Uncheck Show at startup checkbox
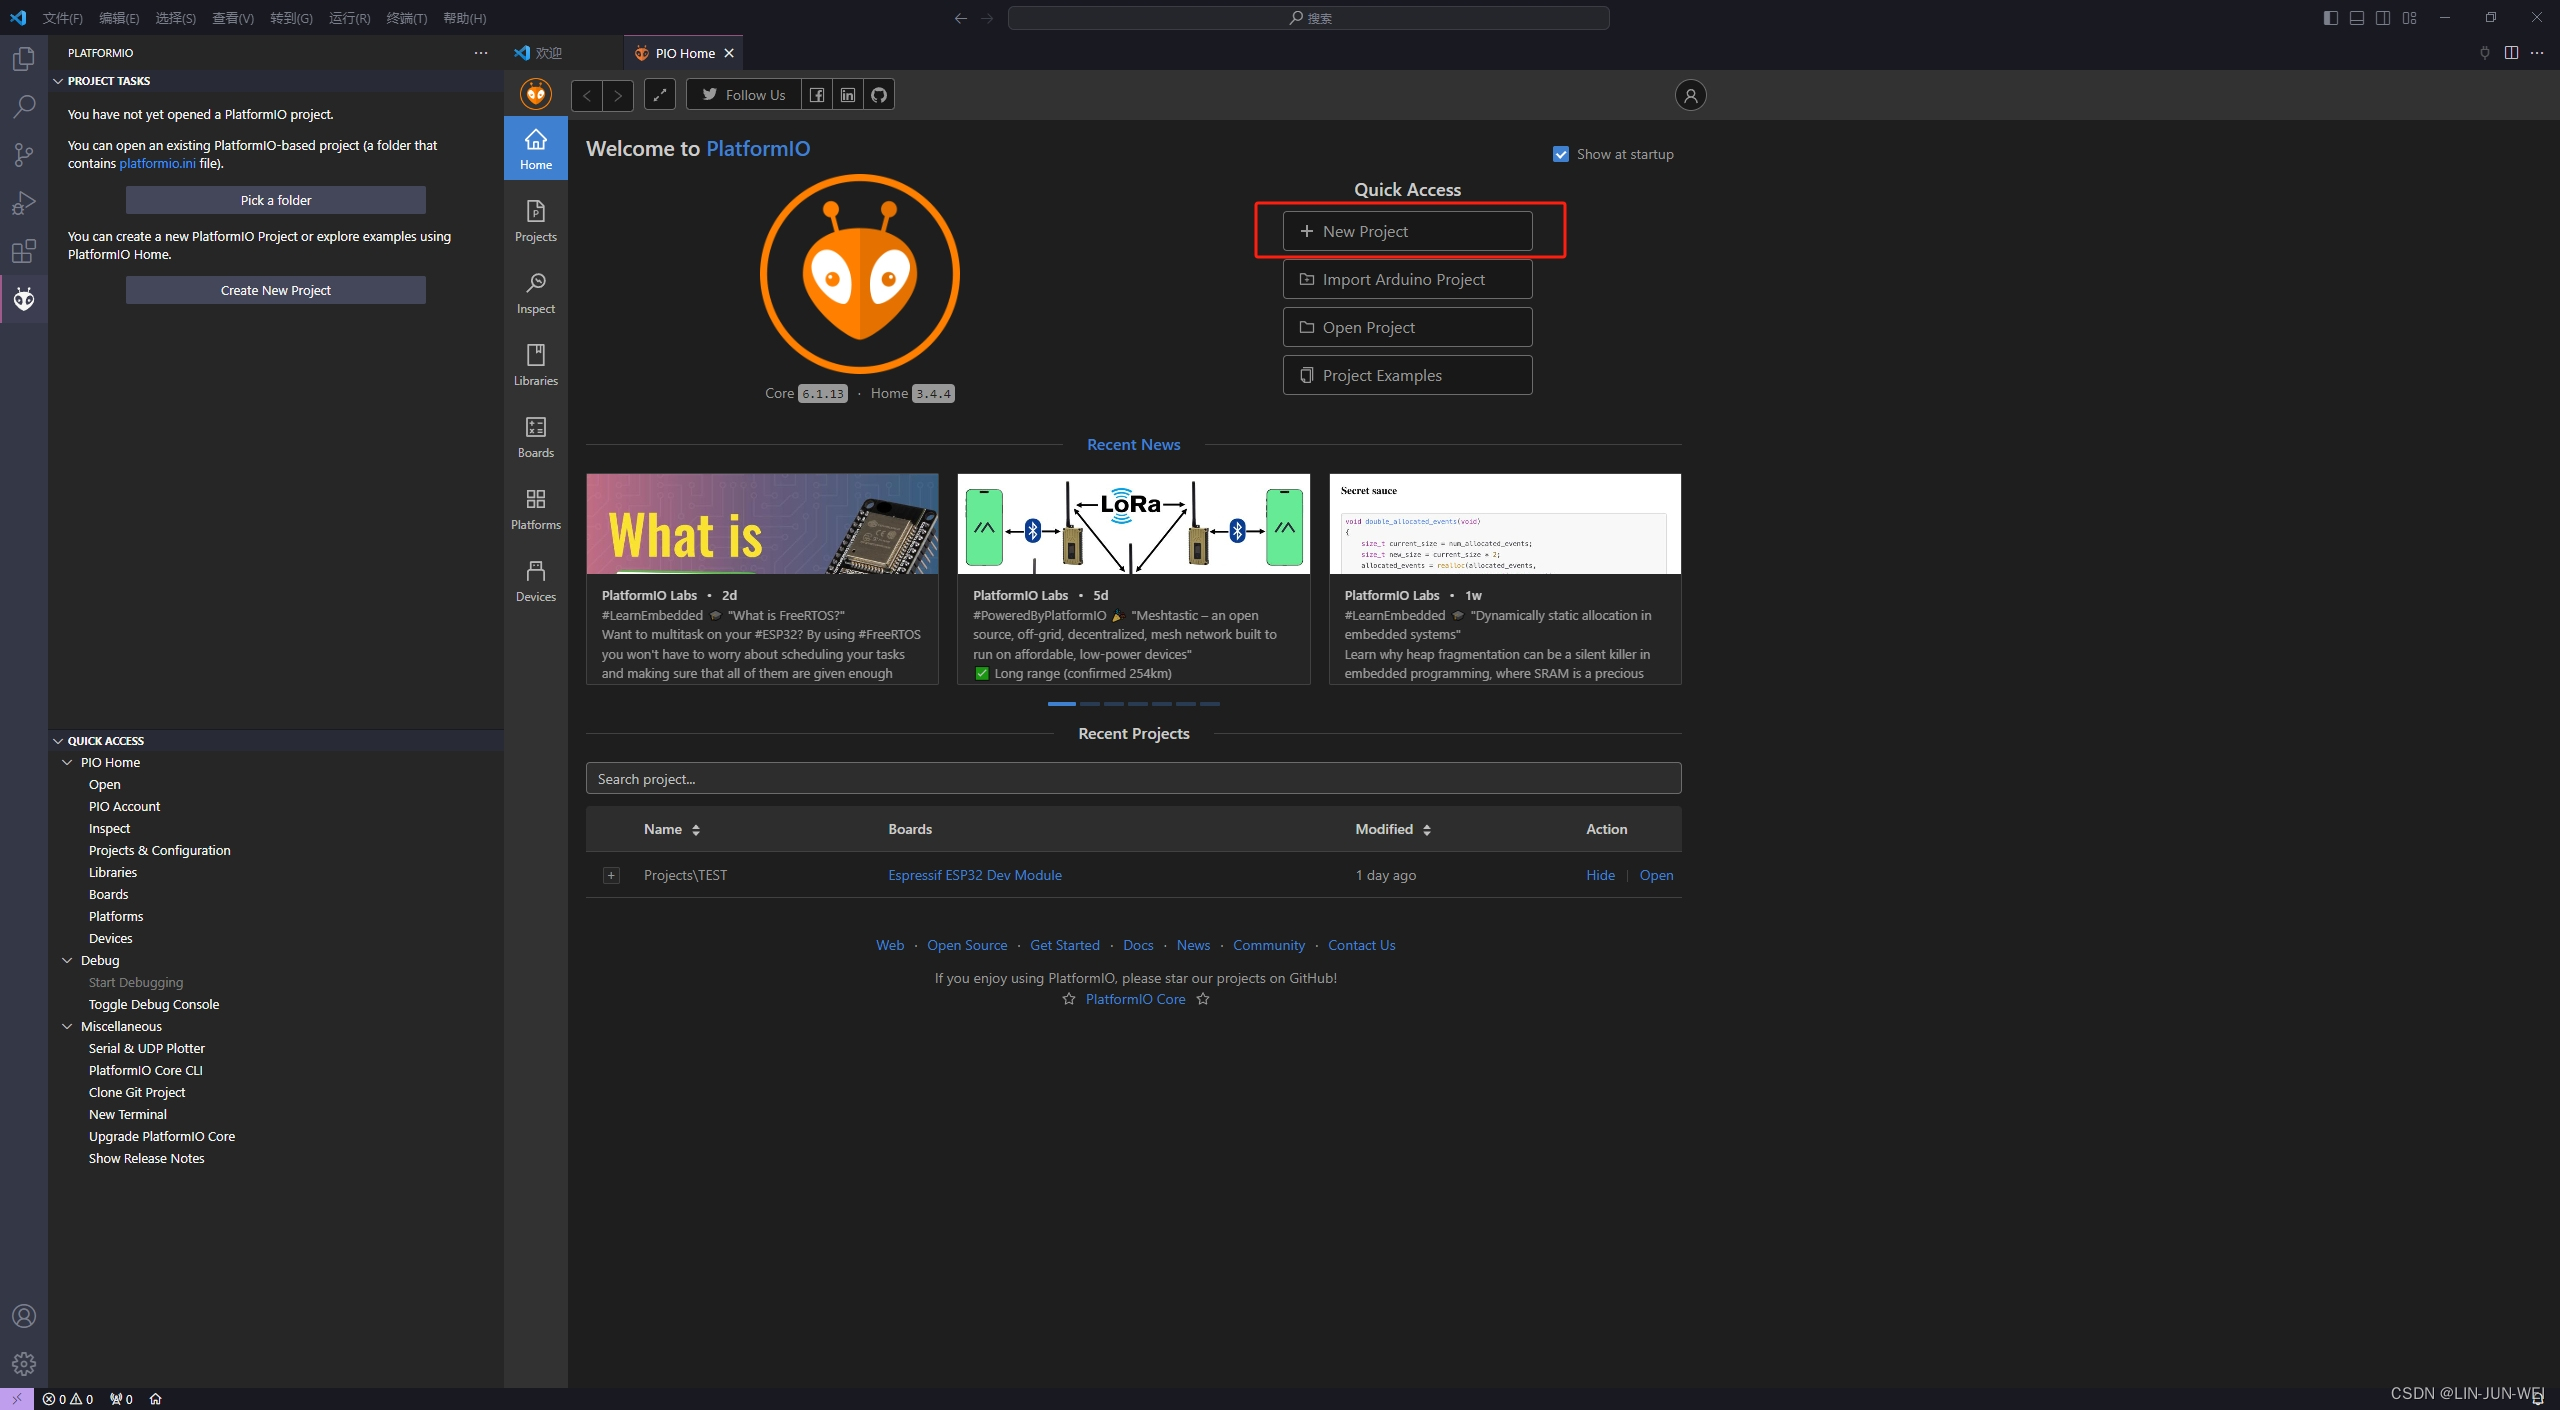 point(1560,154)
